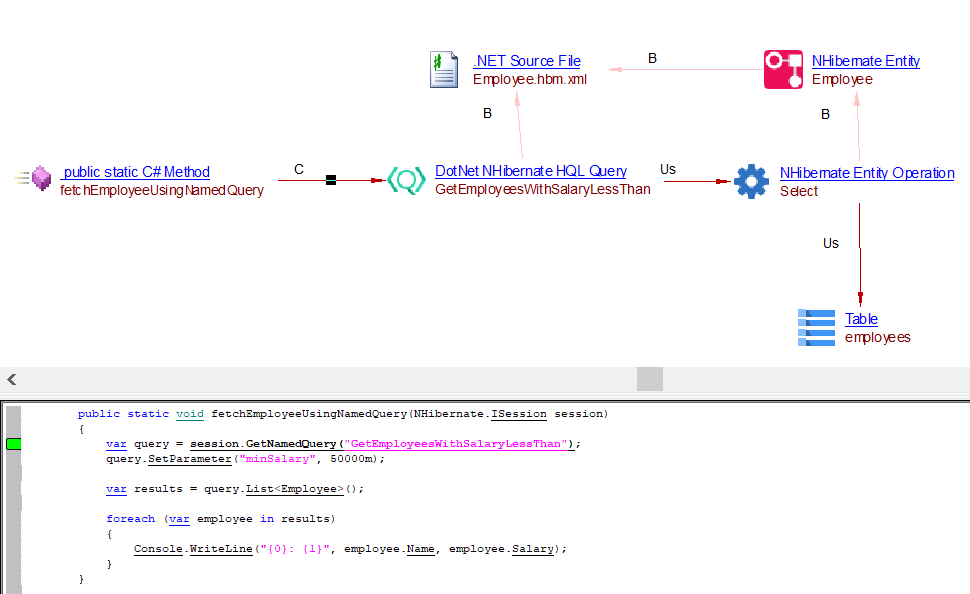Screen dimensions: 970x594
Task: Select the 'Us' link label near Table
Action: point(831,243)
